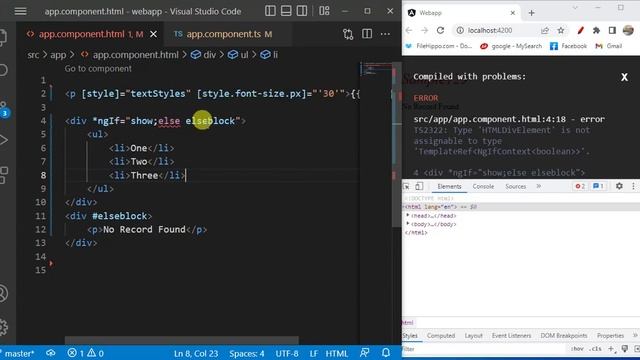Activate DevTools inspect element picker
This screenshot has width=640, height=360.
click(x=407, y=187)
